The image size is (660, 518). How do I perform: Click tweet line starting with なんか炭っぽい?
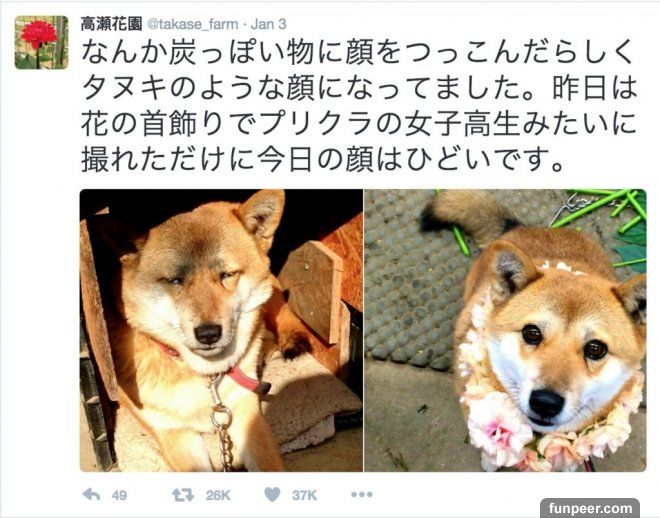(x=357, y=53)
